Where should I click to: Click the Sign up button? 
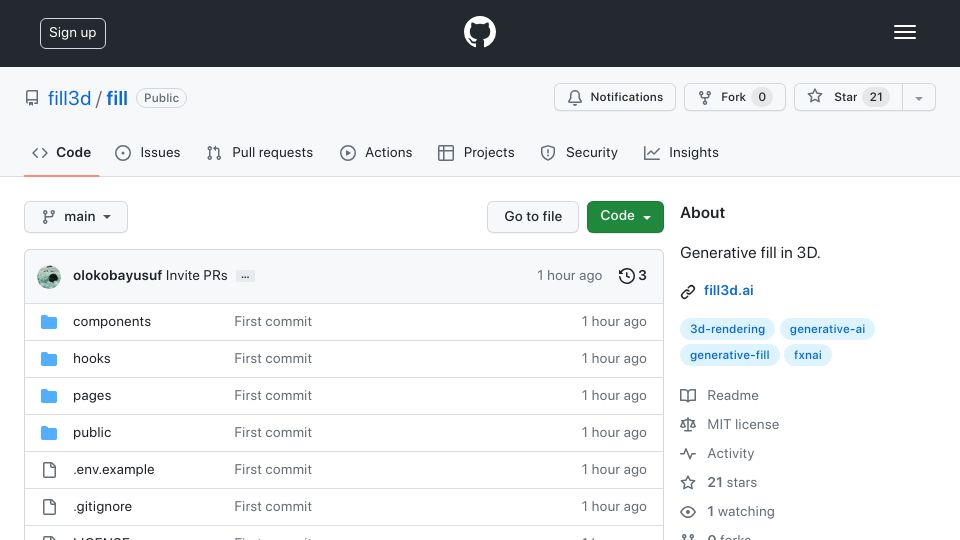tap(73, 33)
